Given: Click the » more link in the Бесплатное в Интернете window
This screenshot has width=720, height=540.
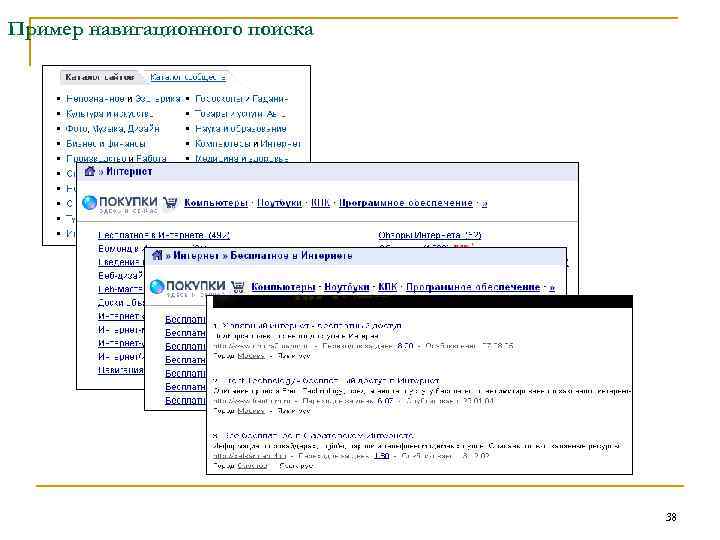Looking at the screenshot, I should (x=552, y=287).
